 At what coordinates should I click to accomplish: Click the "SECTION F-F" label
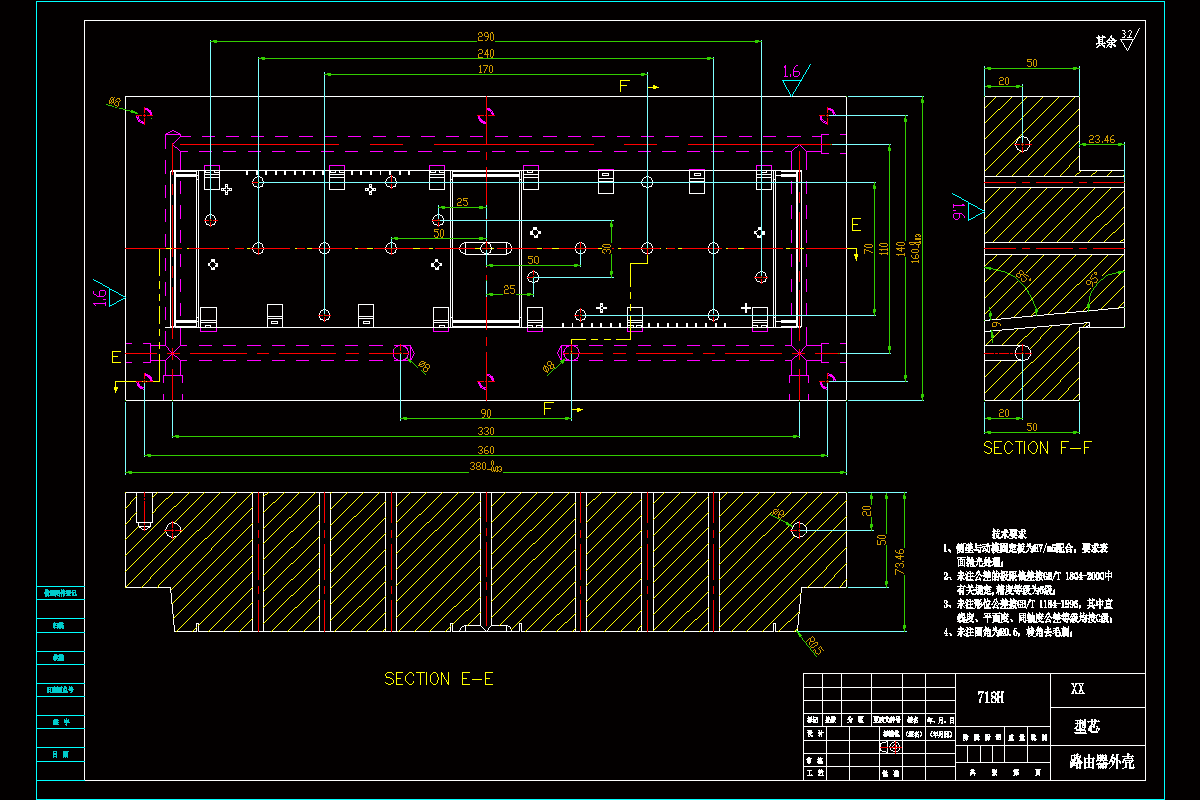point(1037,448)
